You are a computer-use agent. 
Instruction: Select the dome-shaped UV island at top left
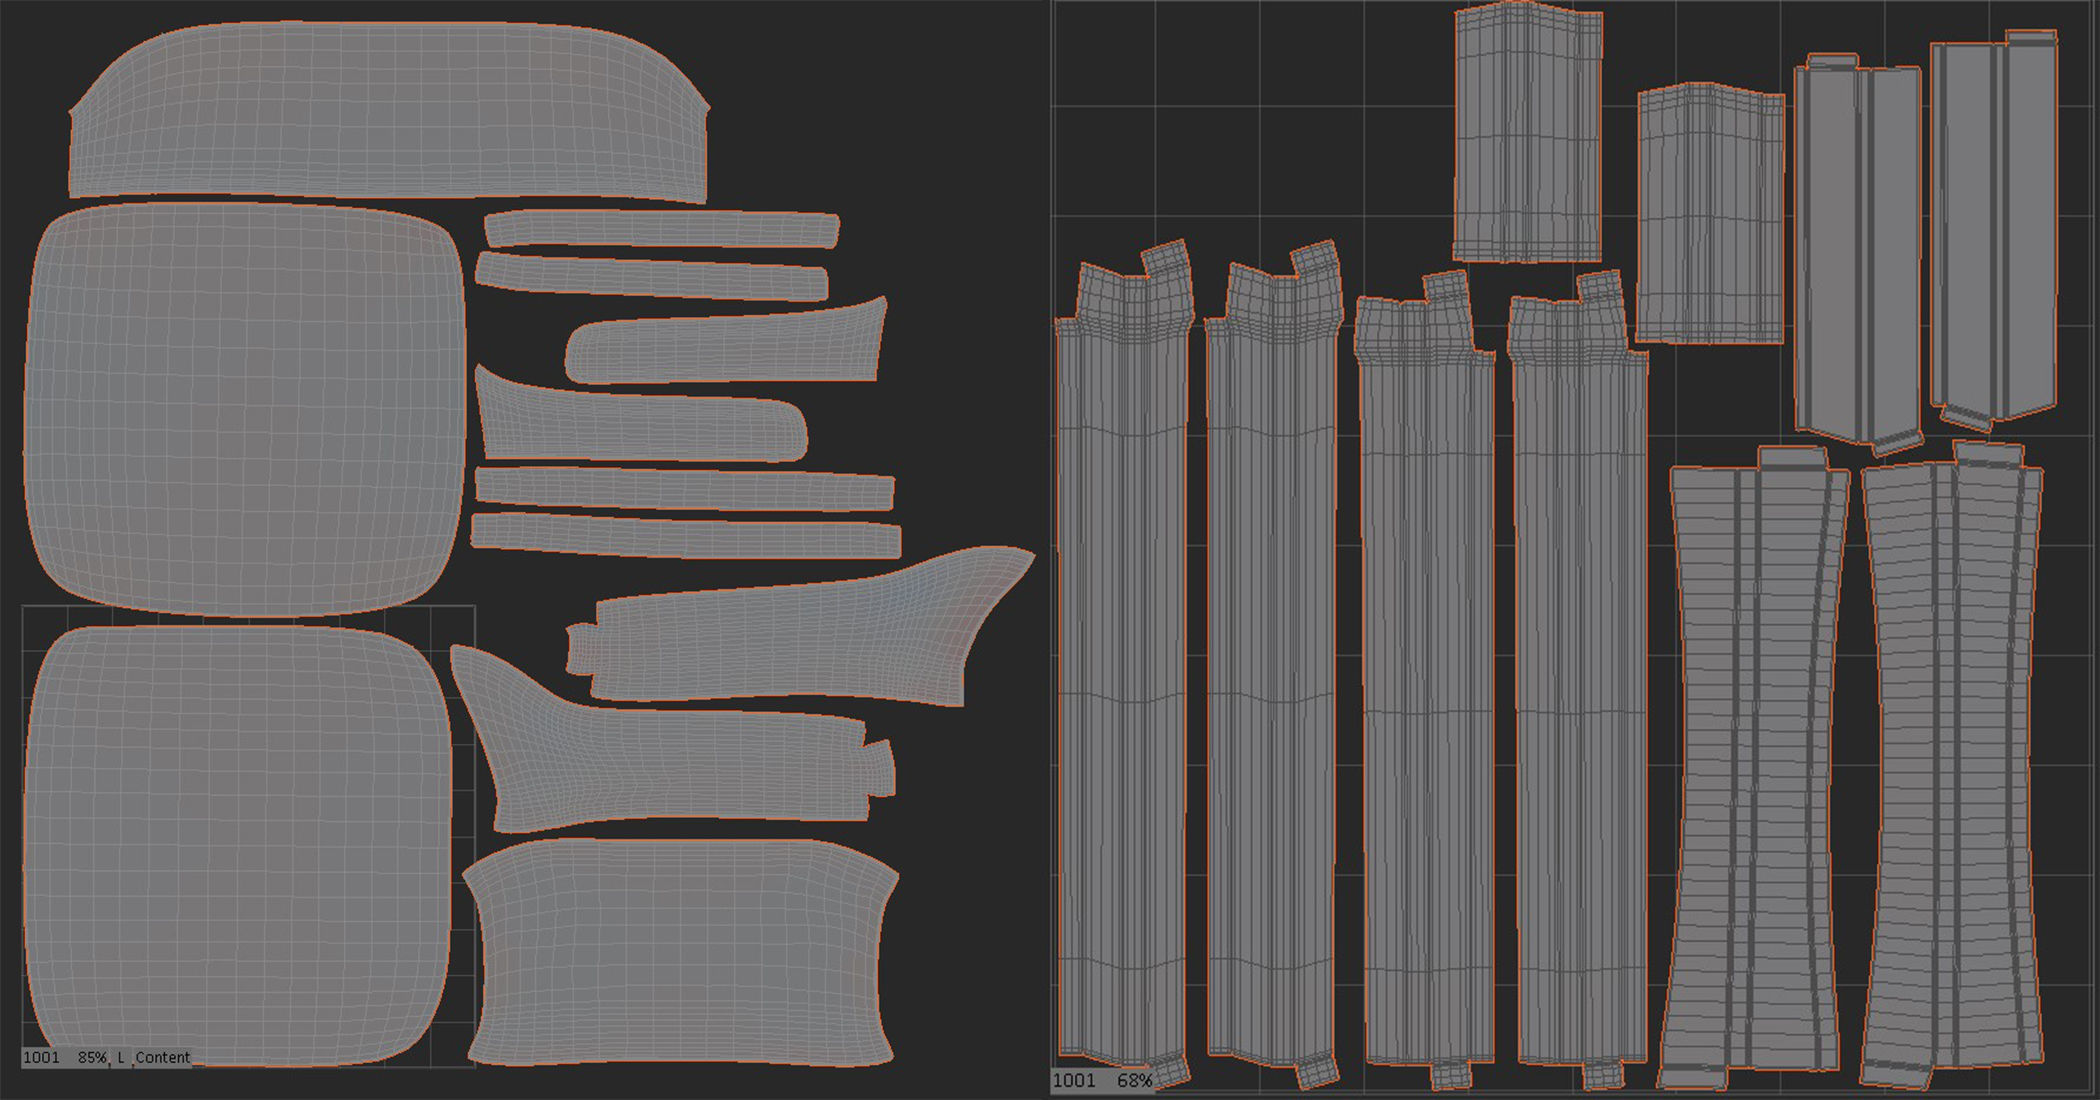[x=390, y=115]
